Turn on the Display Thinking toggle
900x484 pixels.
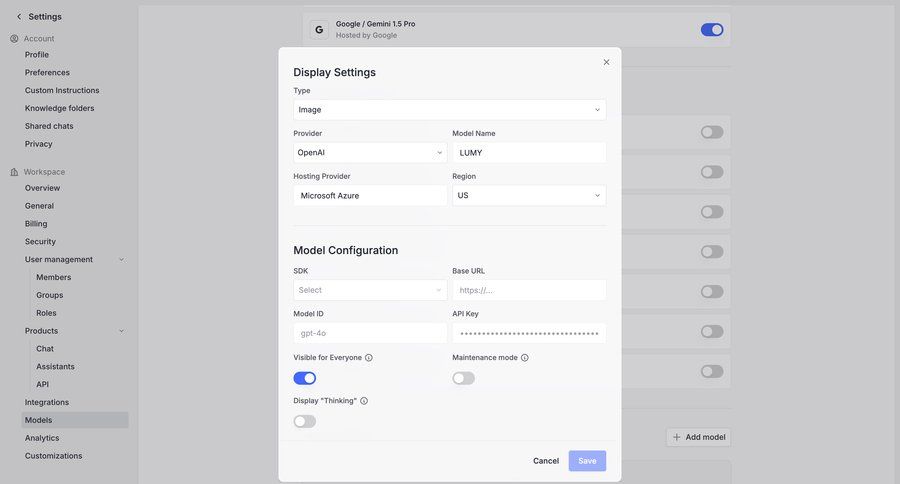pos(305,421)
